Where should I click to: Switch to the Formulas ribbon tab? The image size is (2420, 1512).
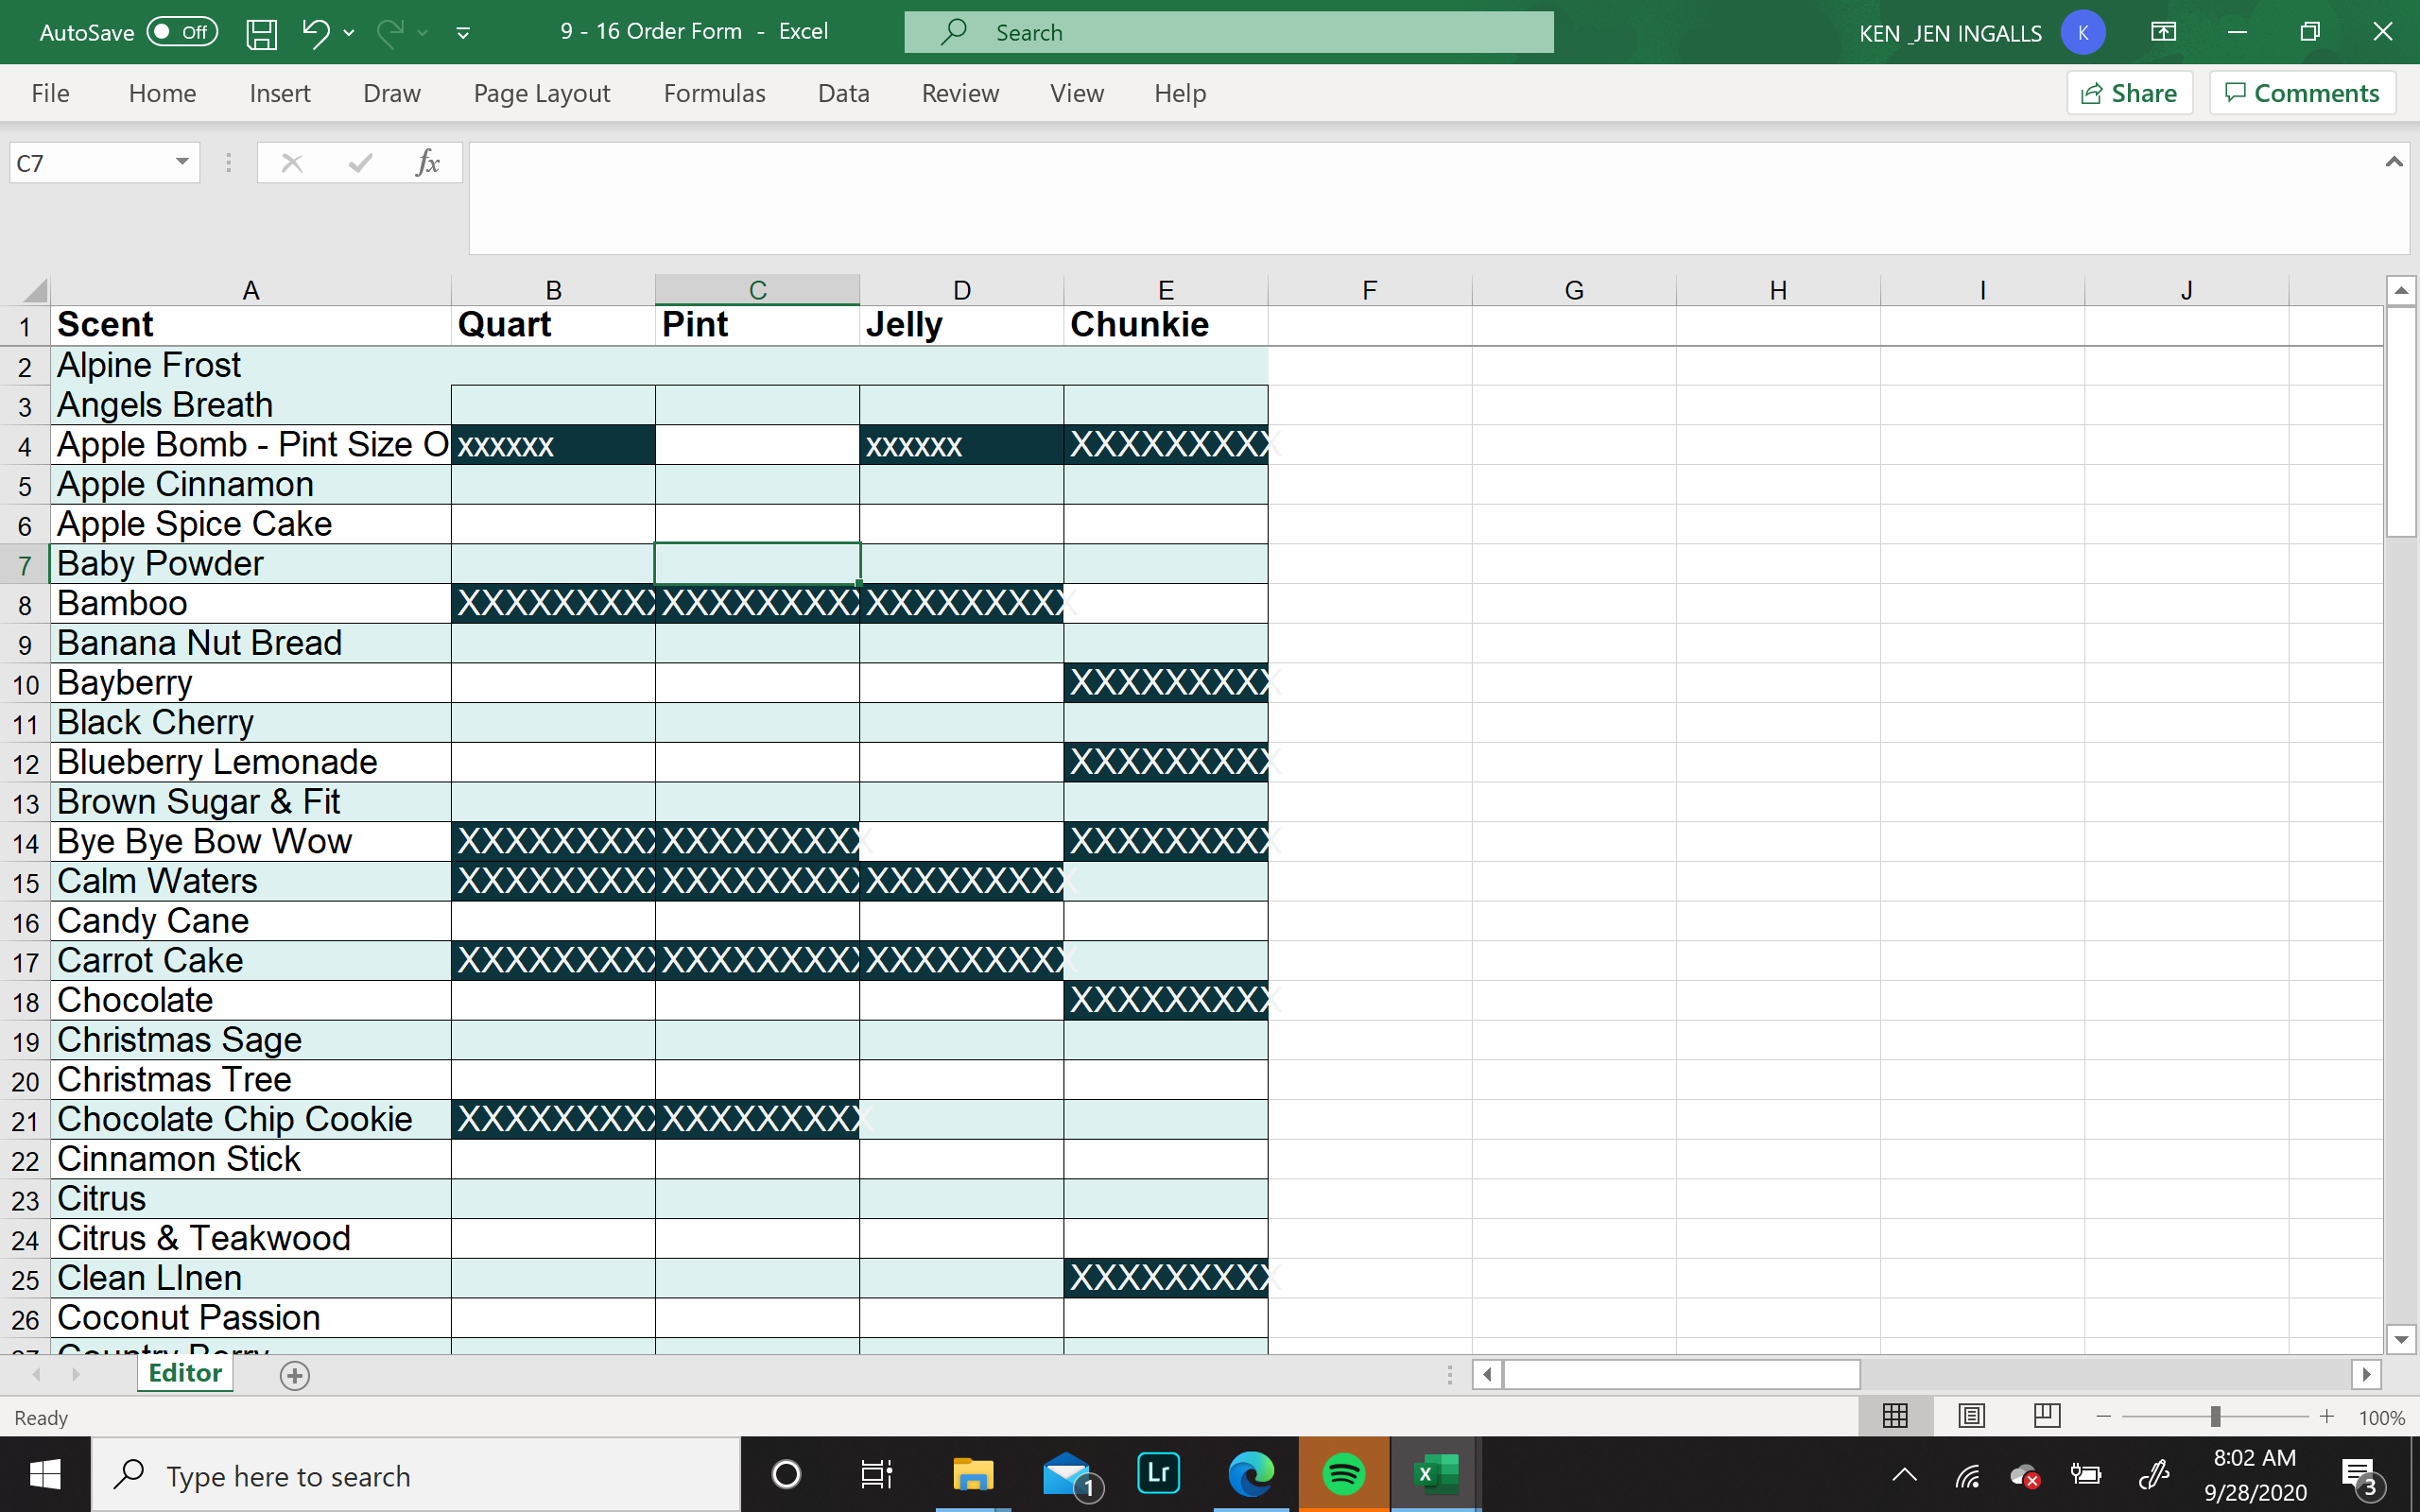713,93
